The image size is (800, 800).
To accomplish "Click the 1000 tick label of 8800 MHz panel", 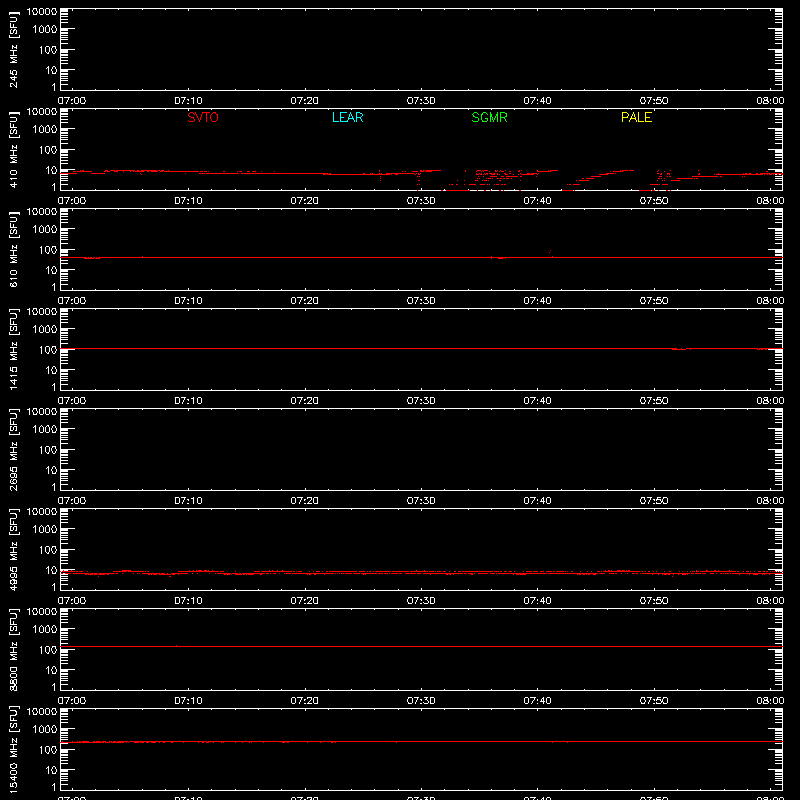I will point(45,630).
